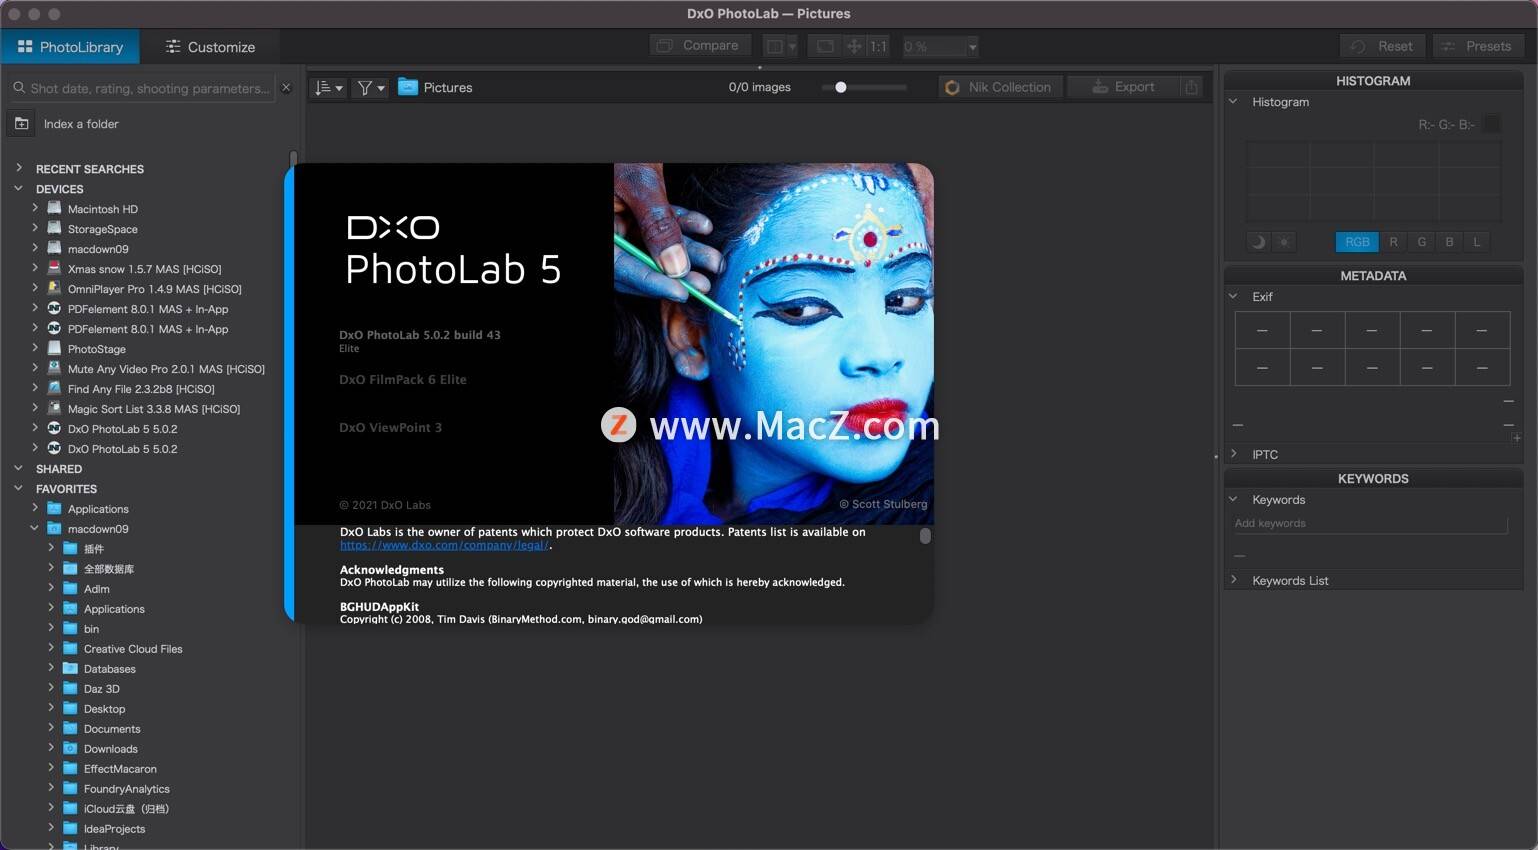Select the L luminance channel

click(x=1477, y=241)
